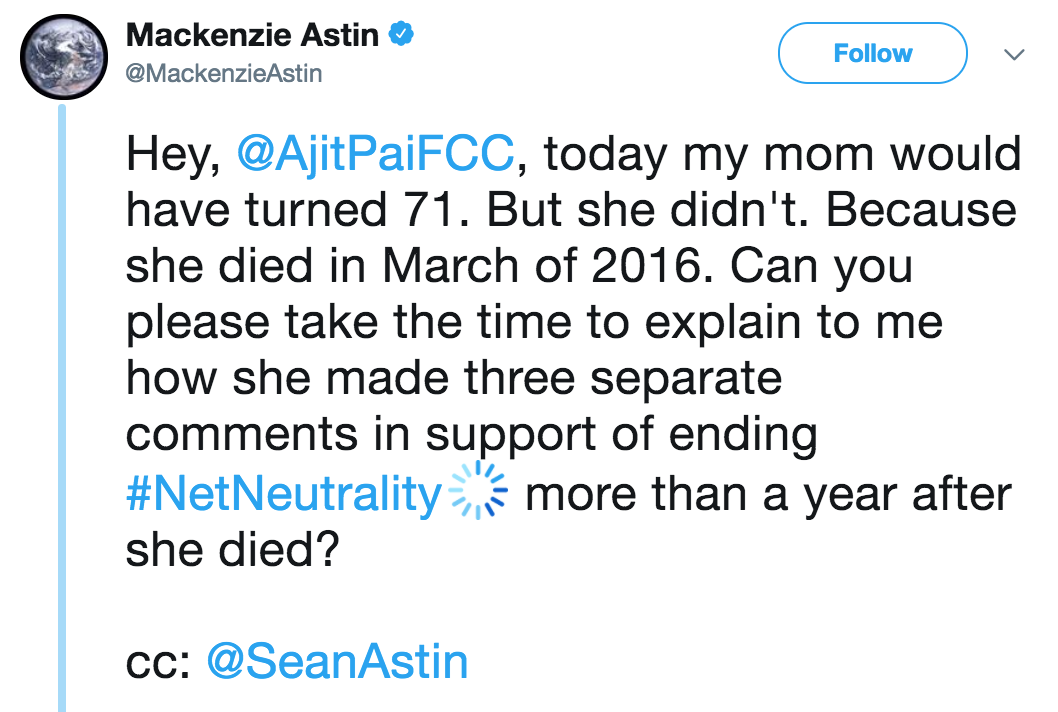Click the "comments in support of ending" line
The image size is (1058, 712).
(x=471, y=438)
